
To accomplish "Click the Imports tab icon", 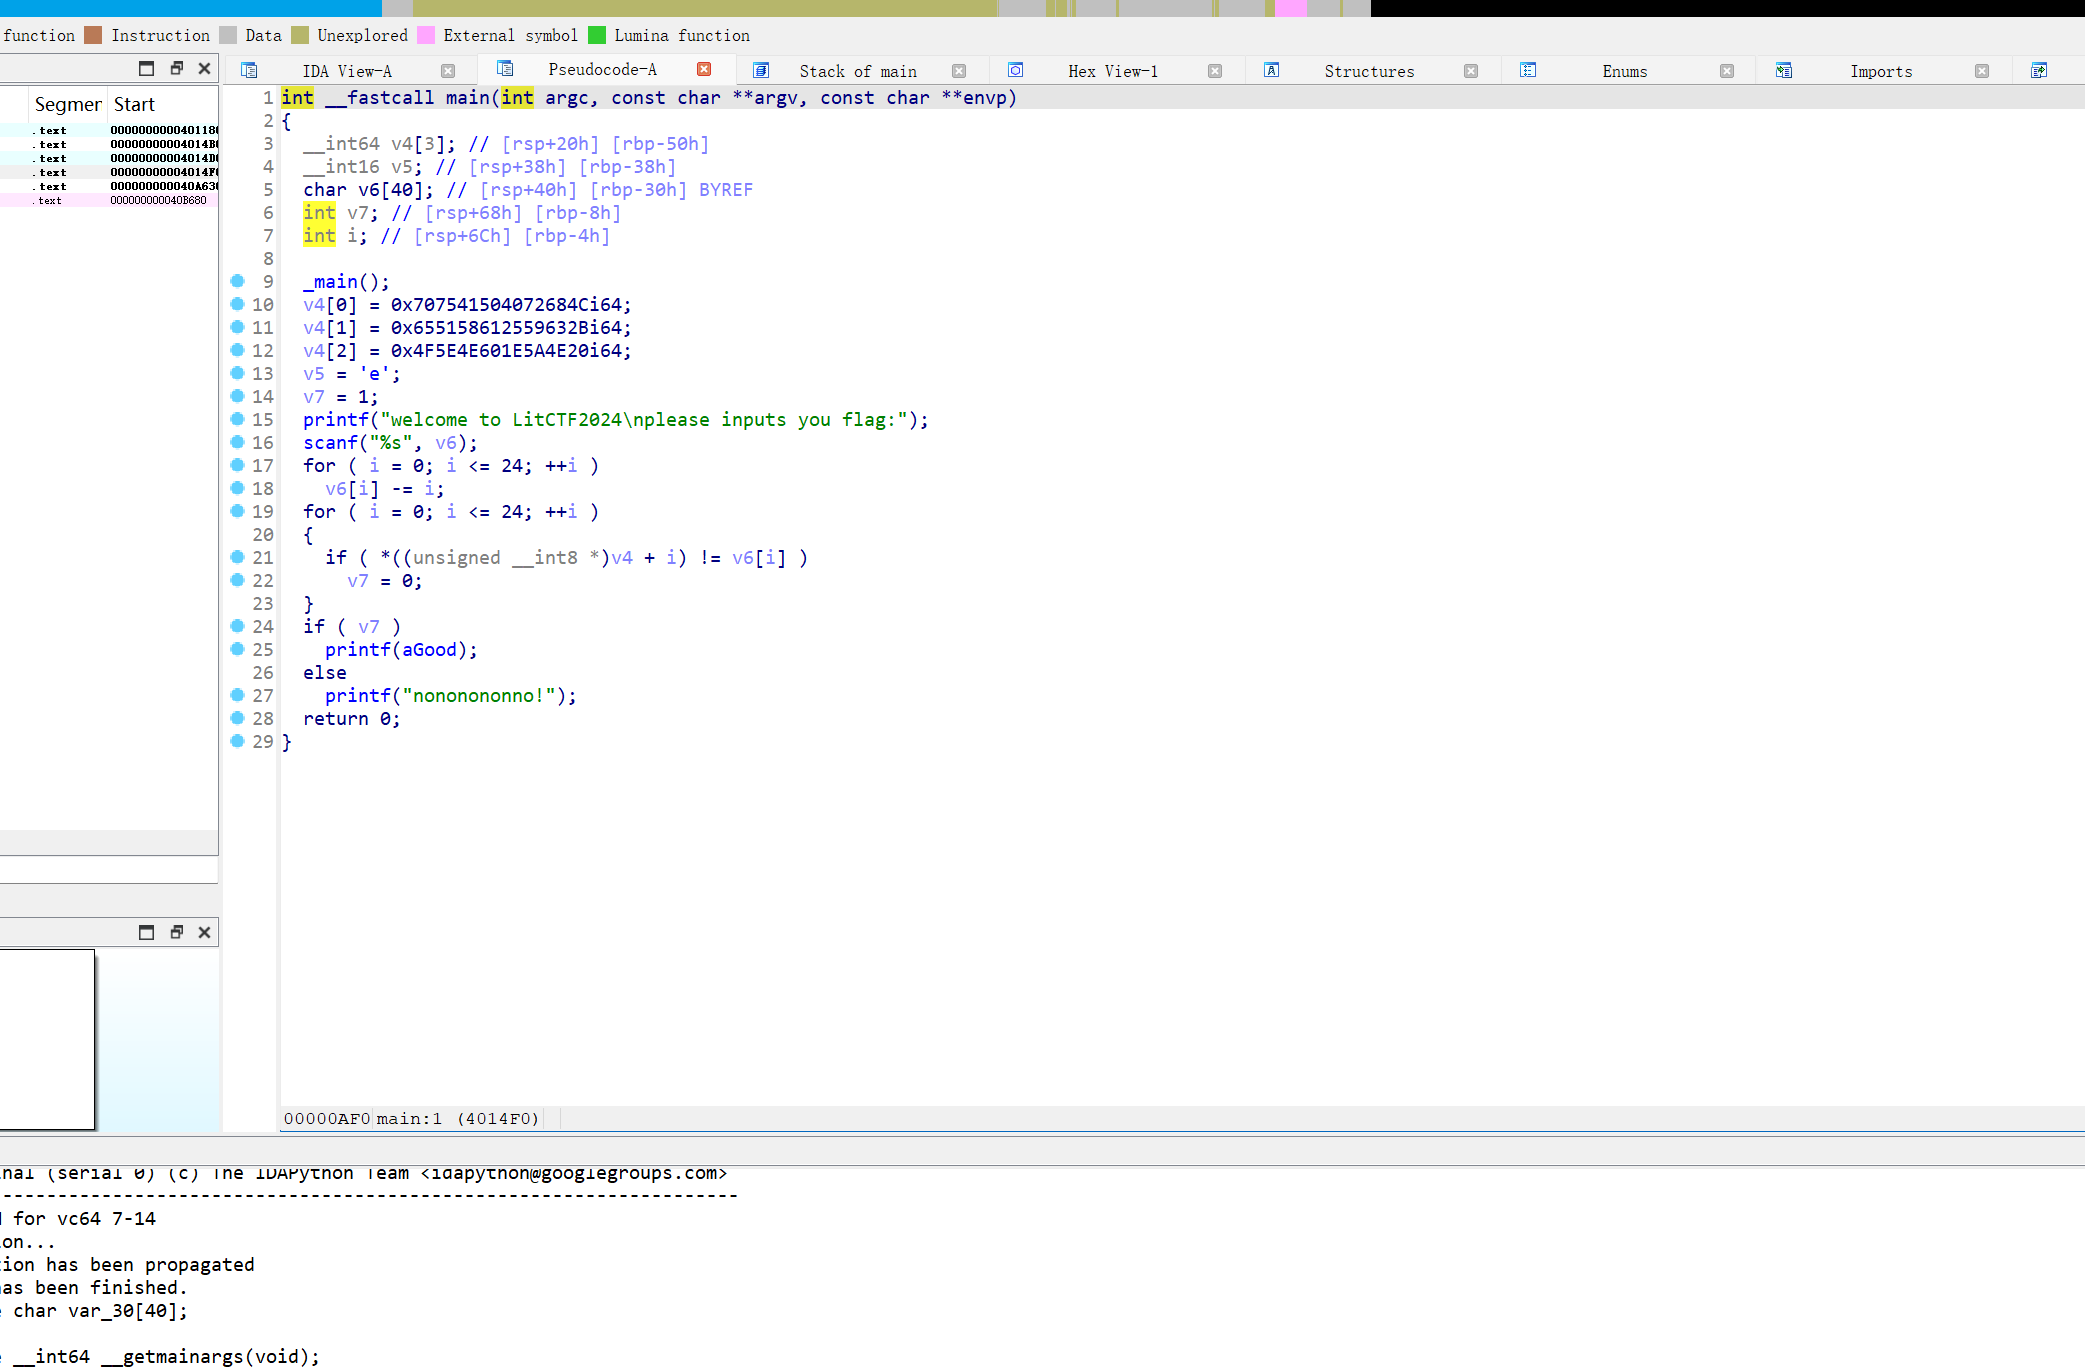I will point(1784,70).
